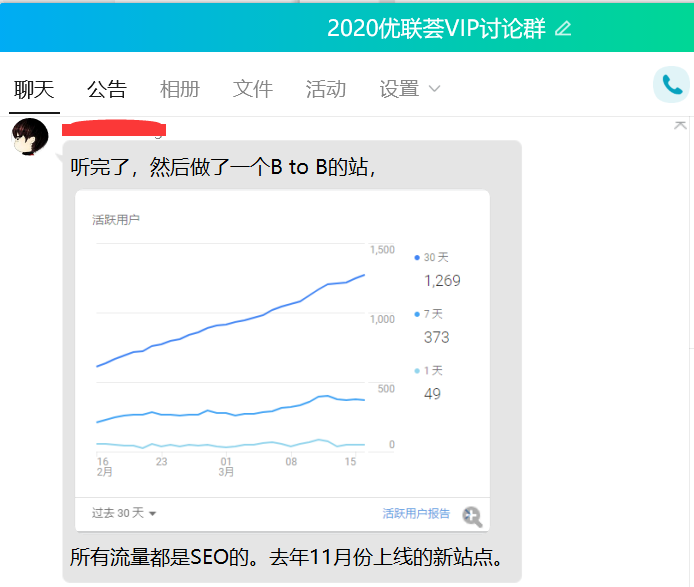This screenshot has width=694, height=587.
Task: Start a call with the phone icon
Action: pyautogui.click(x=670, y=85)
